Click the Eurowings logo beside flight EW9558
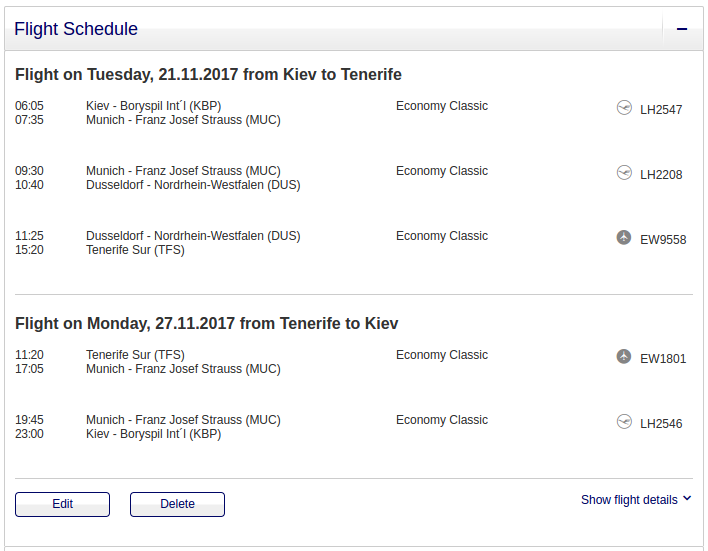The width and height of the screenshot is (708, 551). (x=624, y=238)
